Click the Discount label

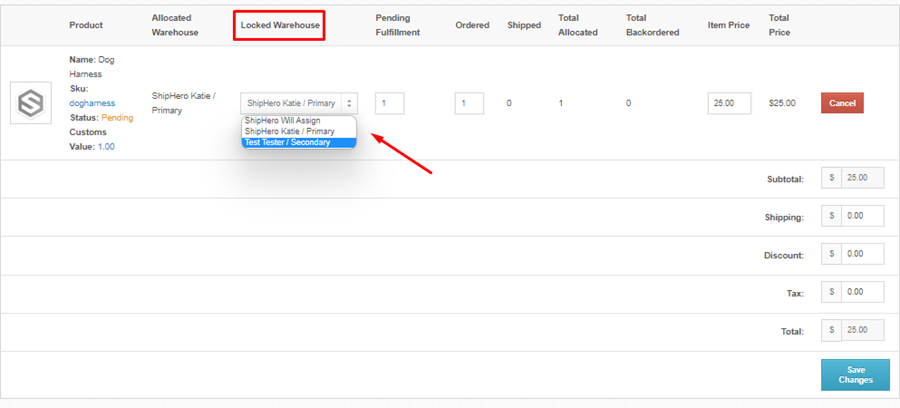click(x=784, y=255)
